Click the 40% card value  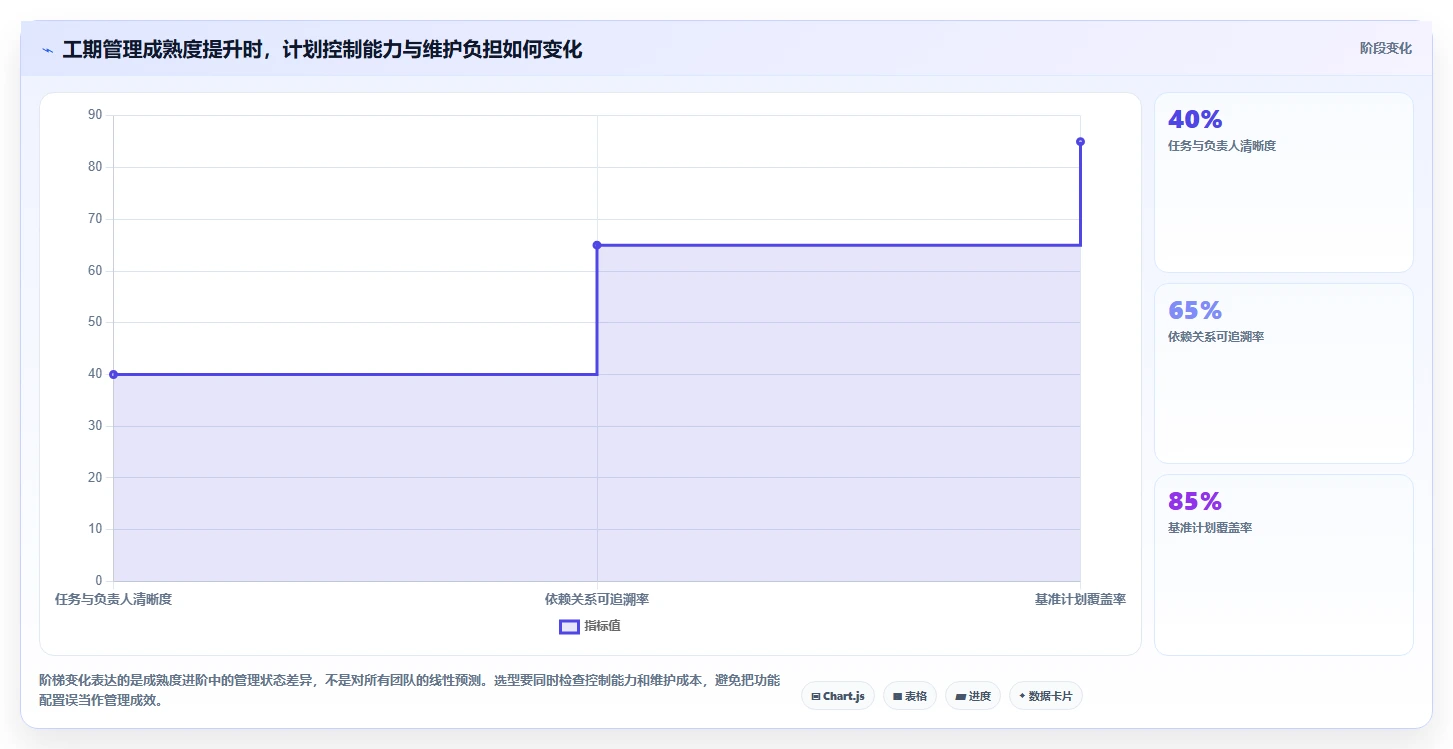pos(1195,119)
